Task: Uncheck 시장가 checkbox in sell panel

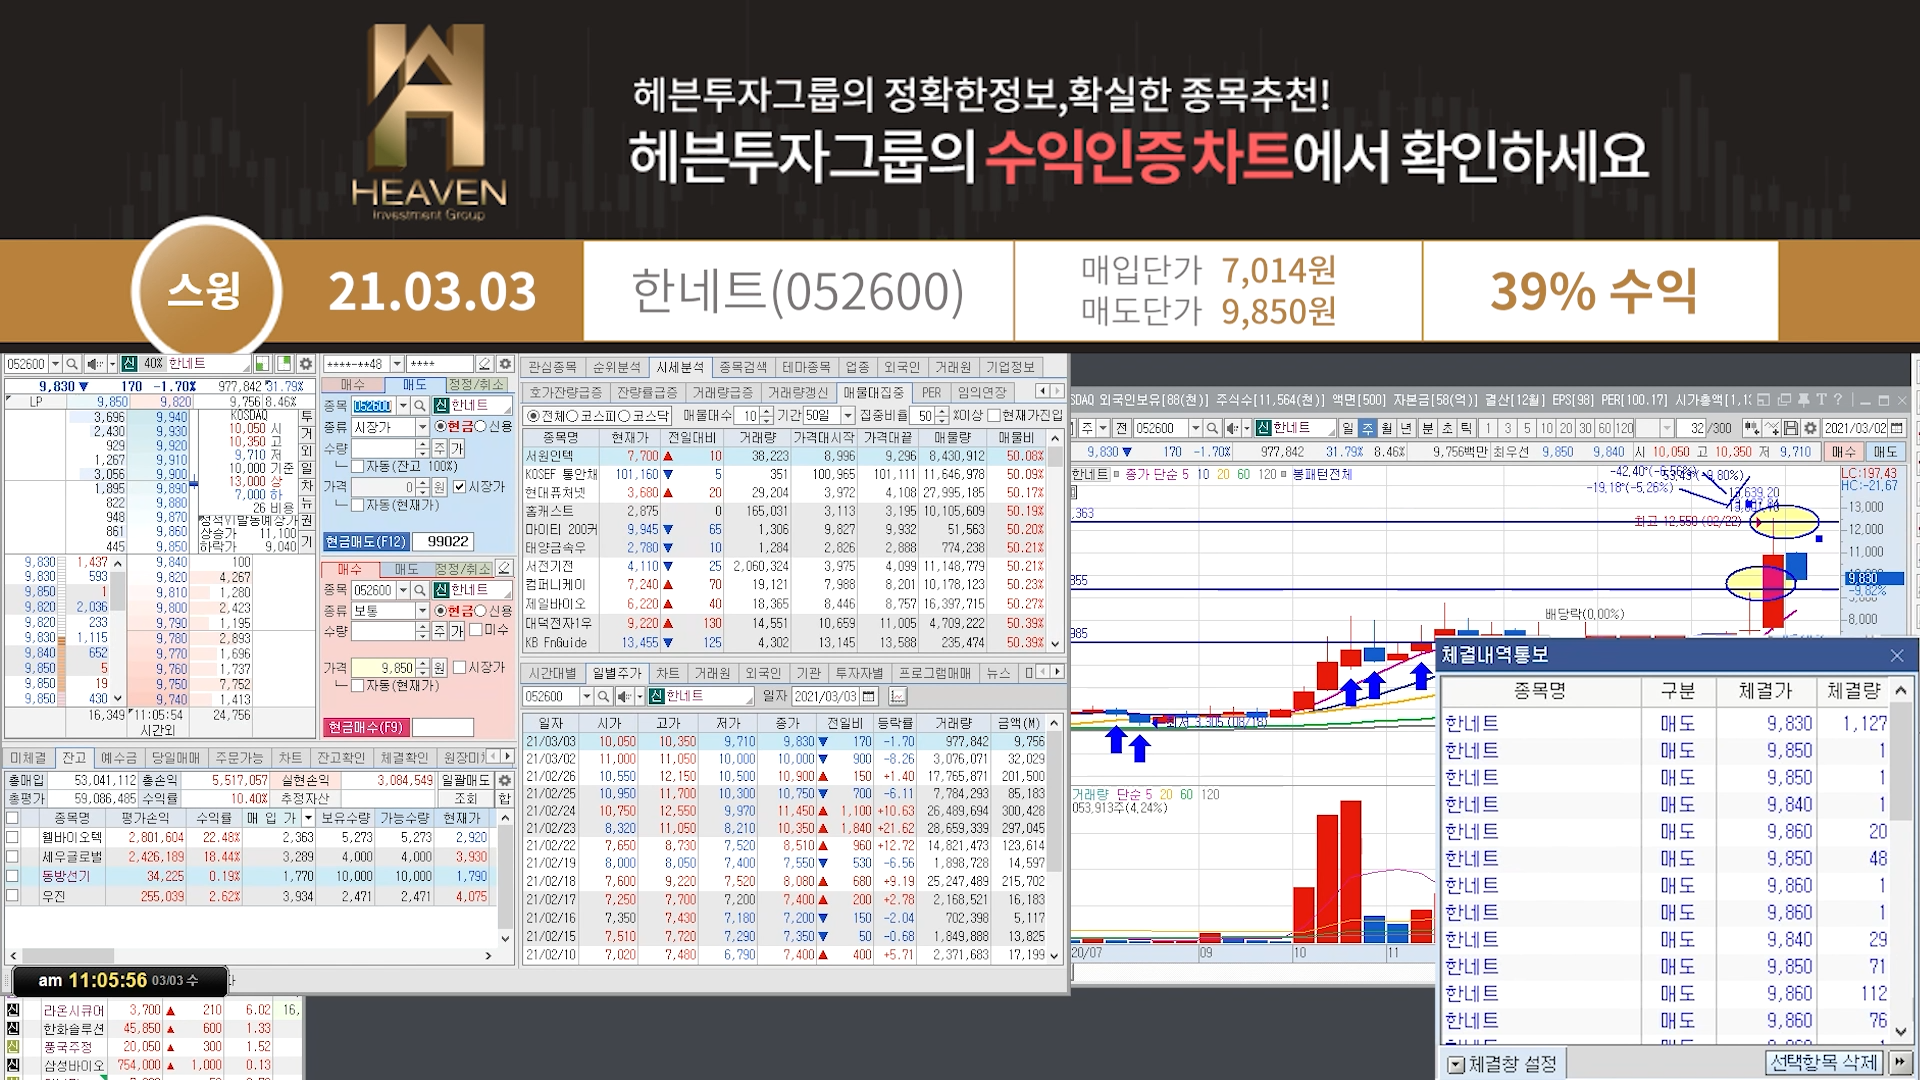Action: 460,487
